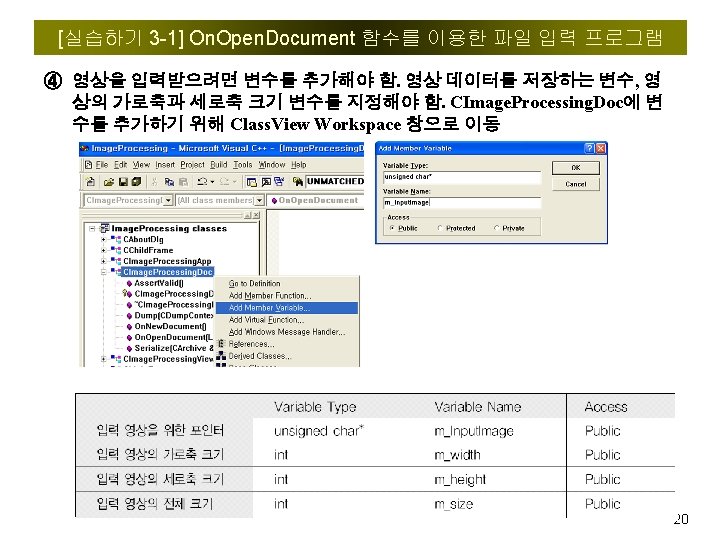Click the Window List toolbar icon
The width and height of the screenshot is (720, 540).
tap(279, 182)
